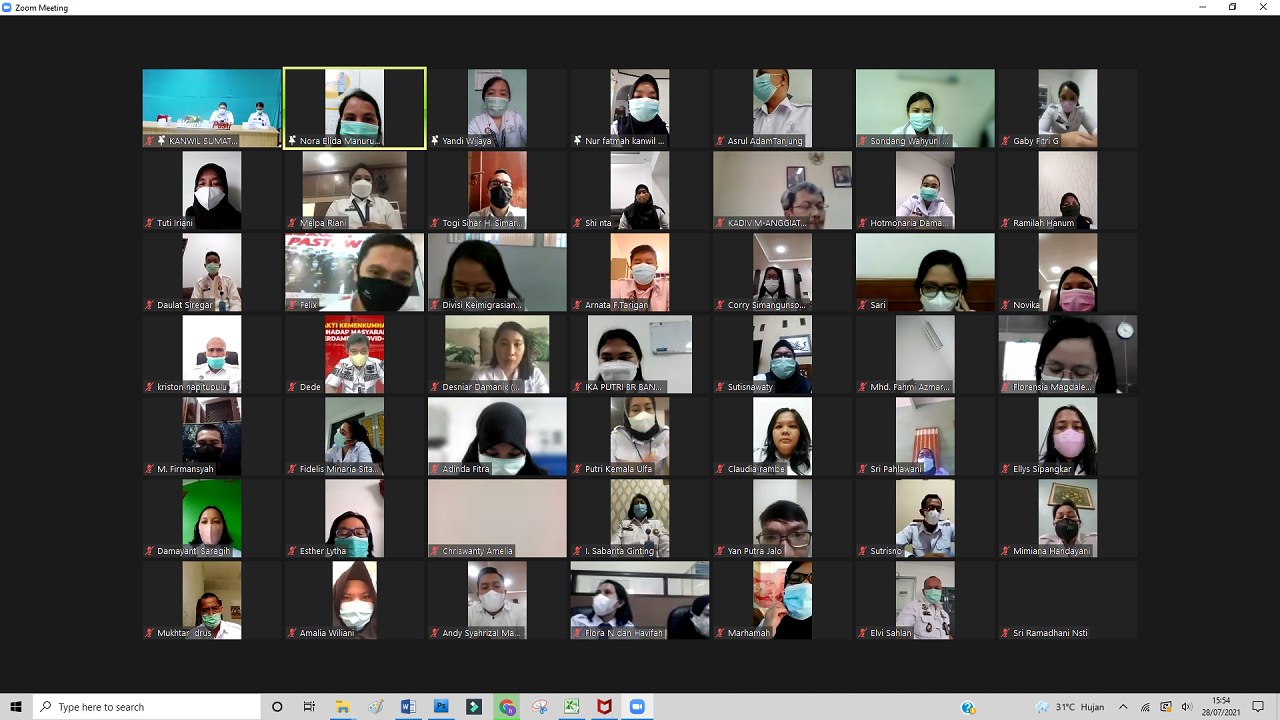Open Microsoft Word from the taskbar
Viewport: 1280px width, 720px height.
point(408,707)
